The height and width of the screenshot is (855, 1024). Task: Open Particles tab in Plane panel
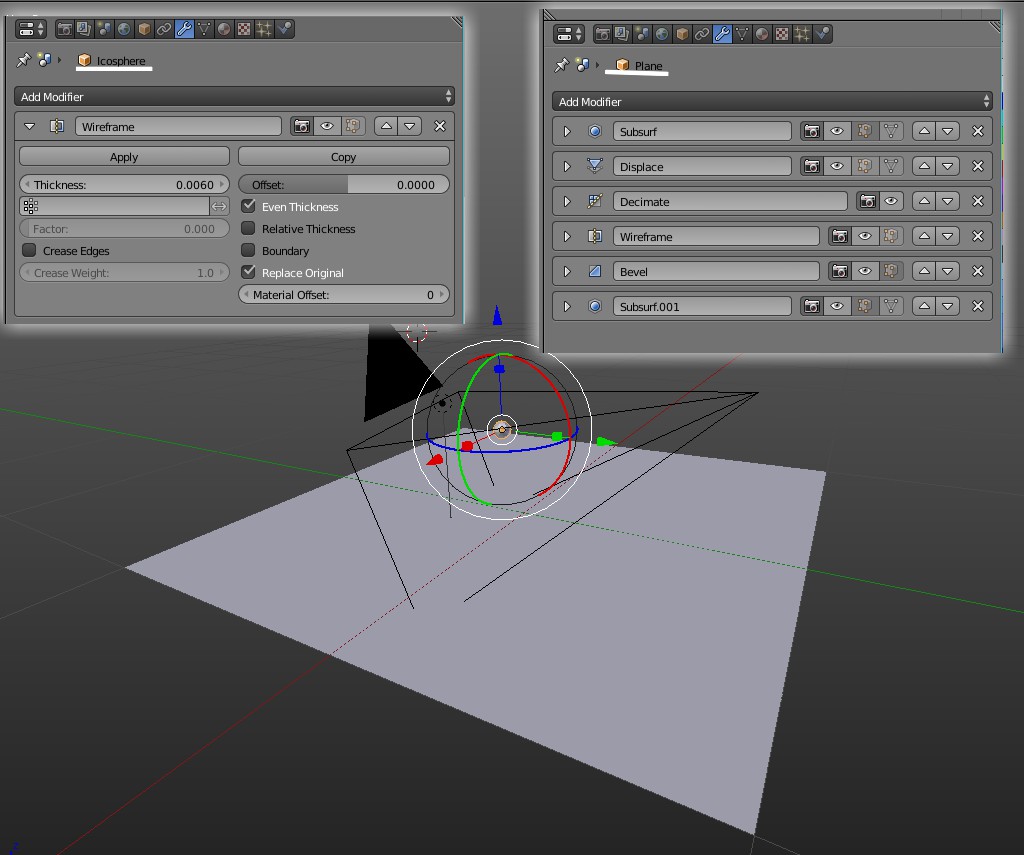[x=802, y=34]
